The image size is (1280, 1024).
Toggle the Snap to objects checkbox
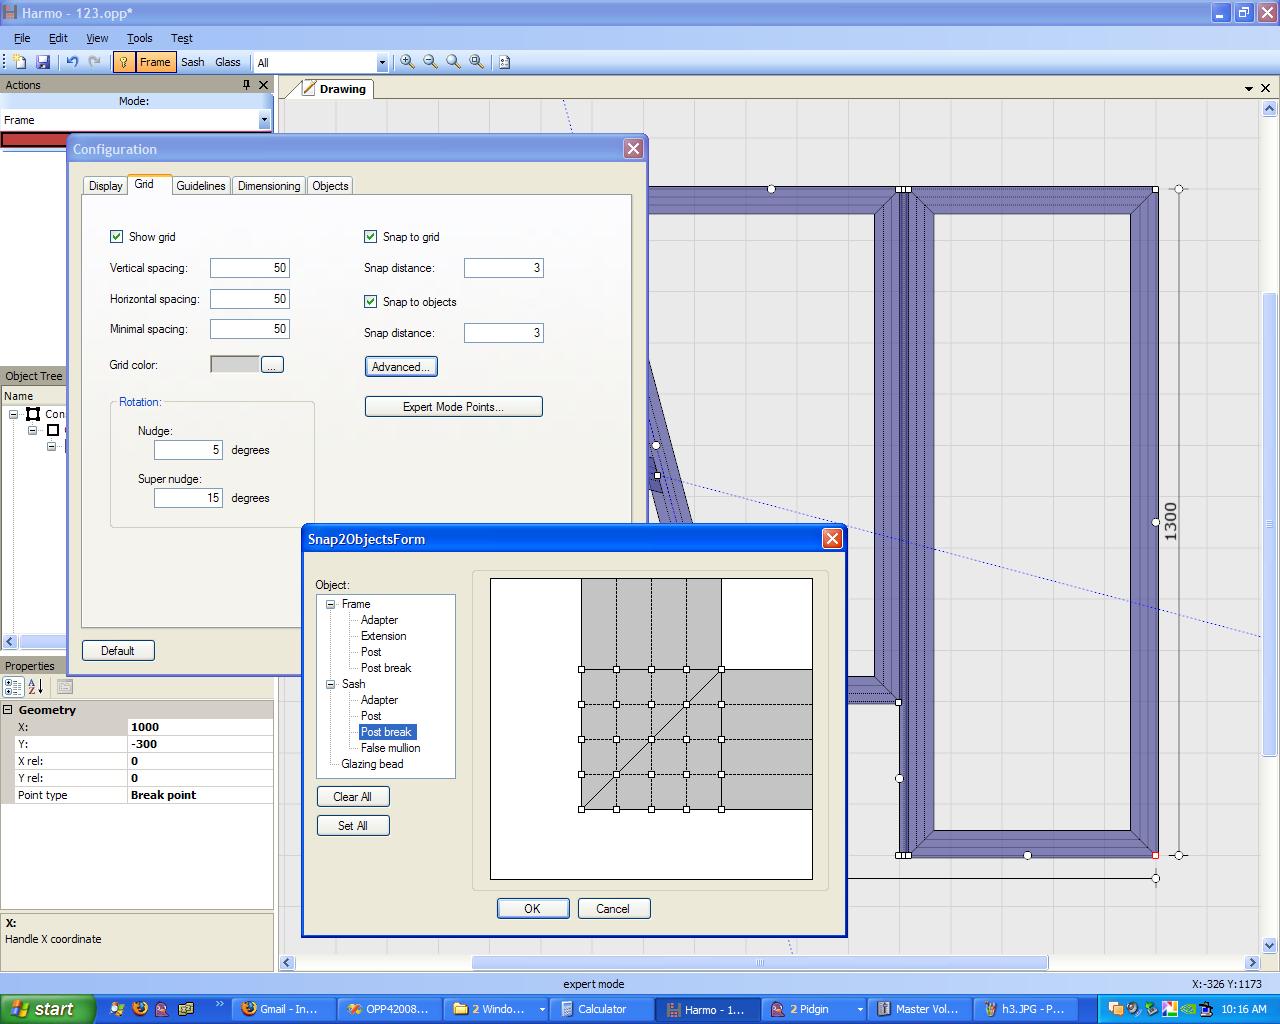[x=371, y=302]
